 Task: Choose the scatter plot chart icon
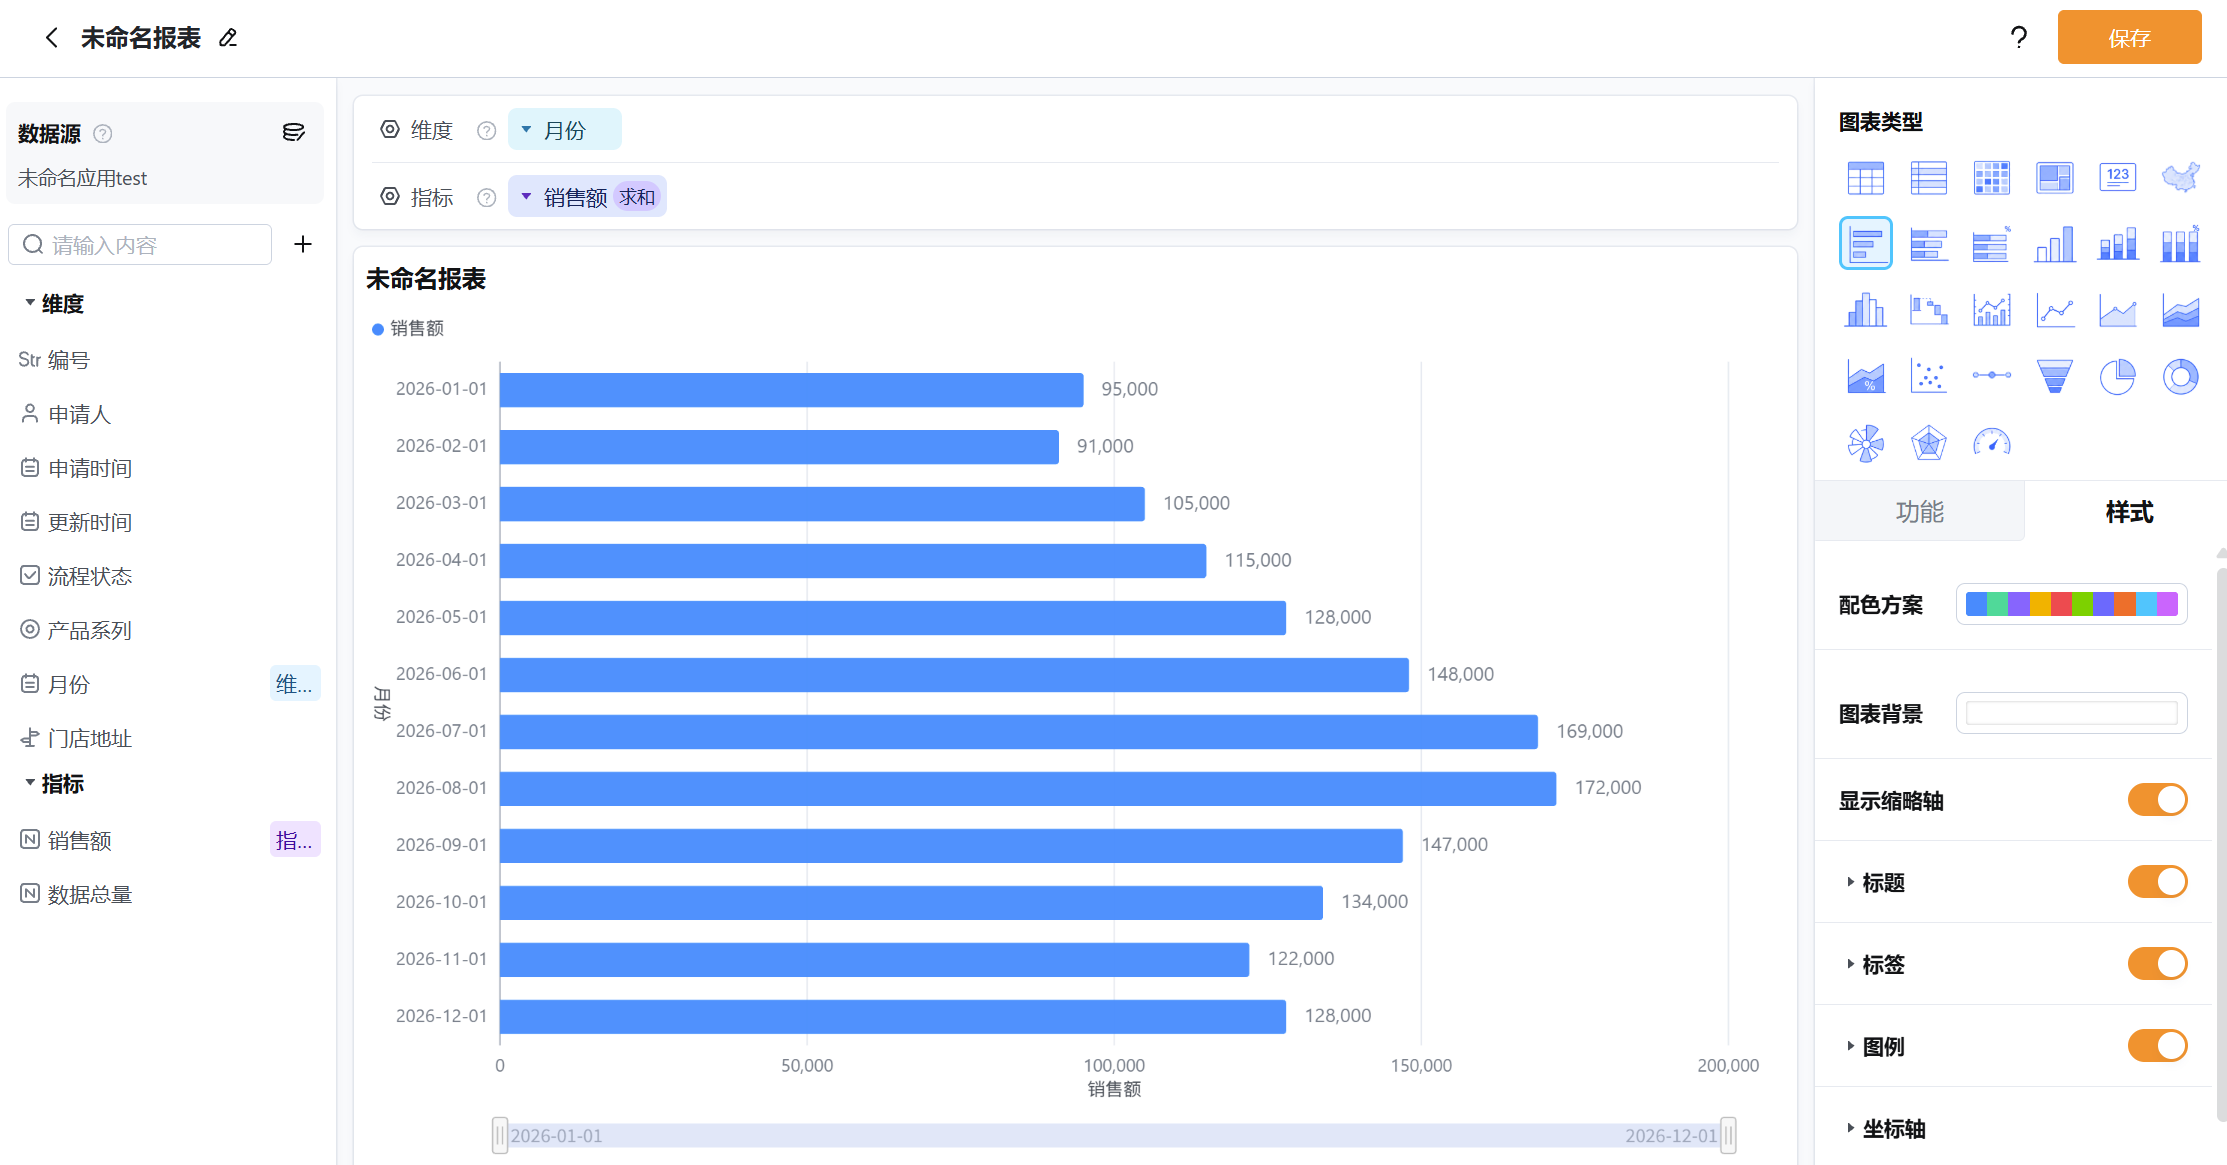[1928, 377]
